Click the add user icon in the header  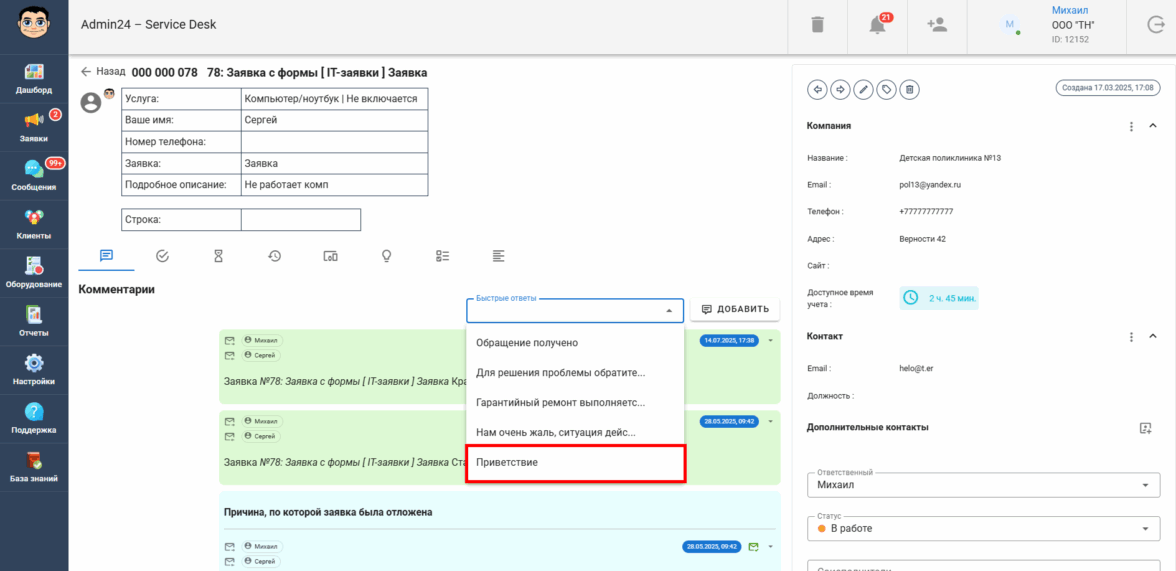point(937,25)
